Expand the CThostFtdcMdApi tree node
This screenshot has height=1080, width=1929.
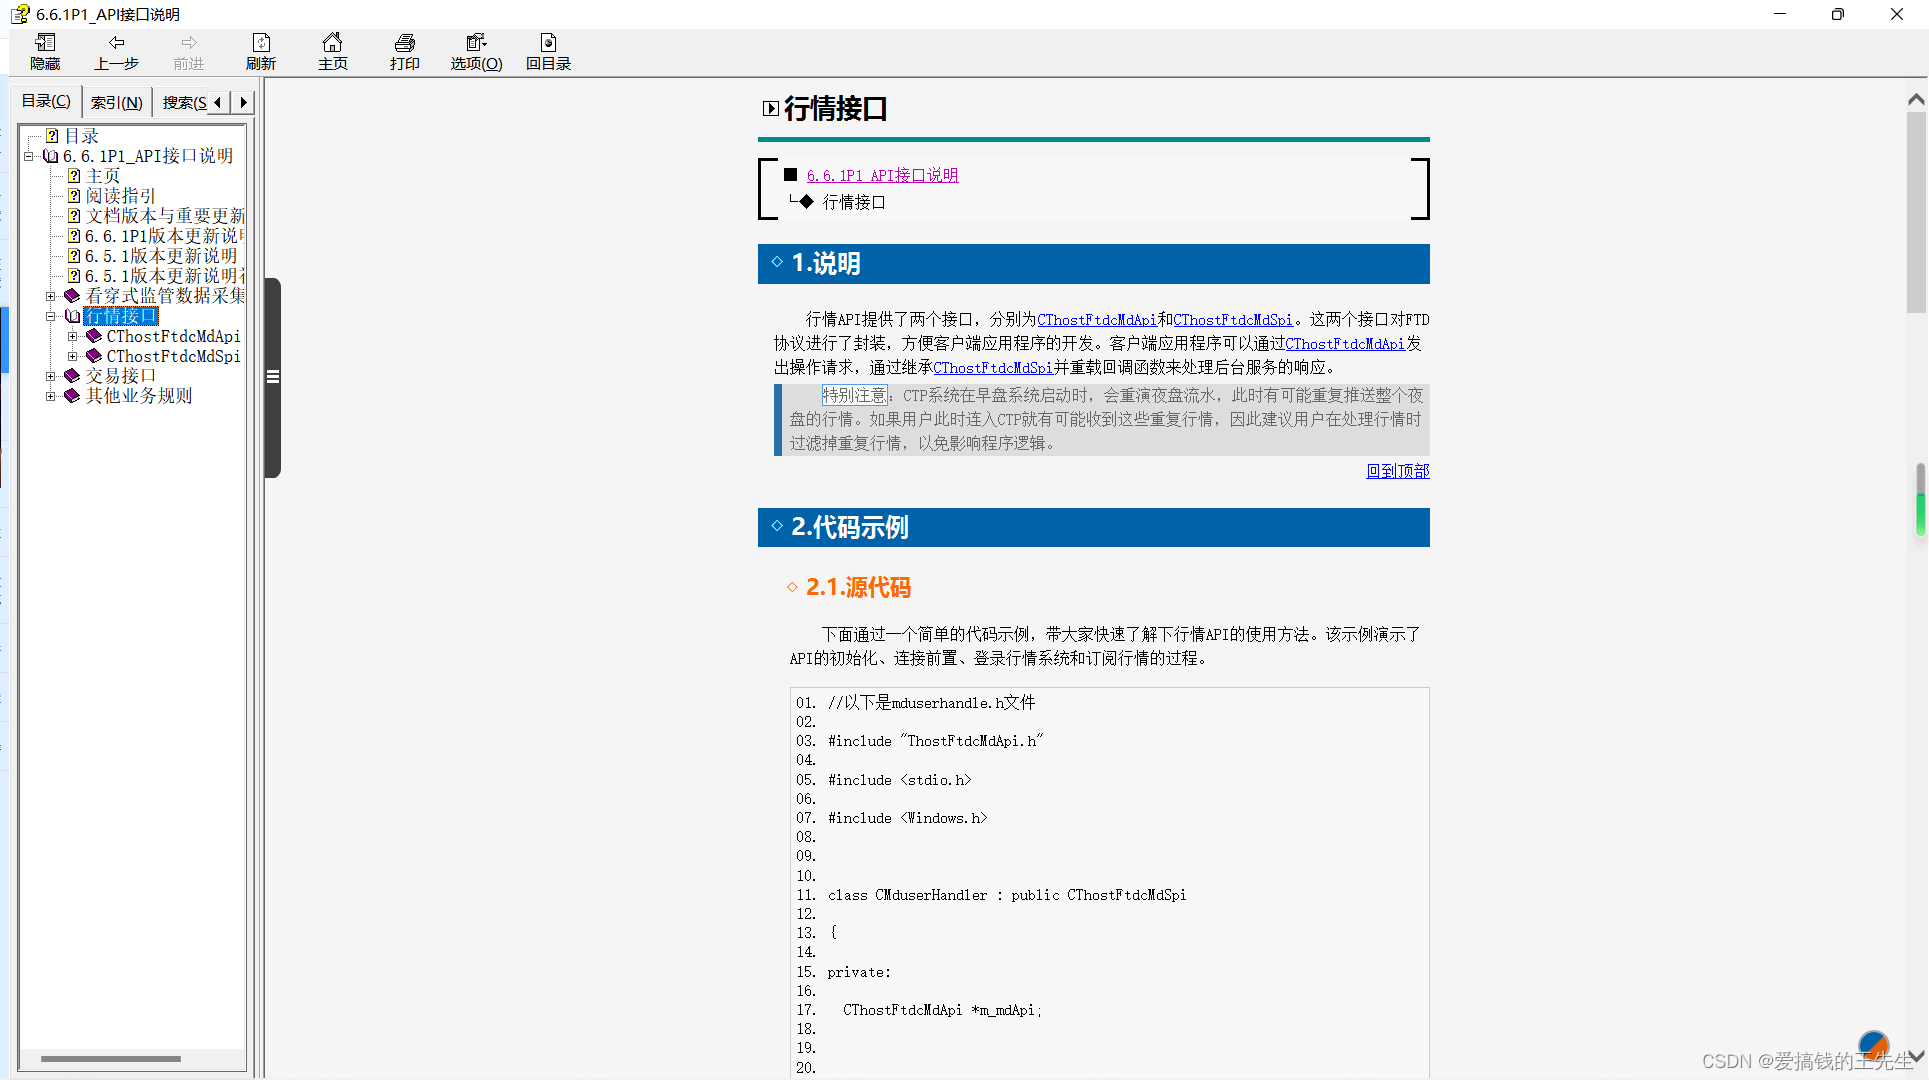pyautogui.click(x=73, y=337)
